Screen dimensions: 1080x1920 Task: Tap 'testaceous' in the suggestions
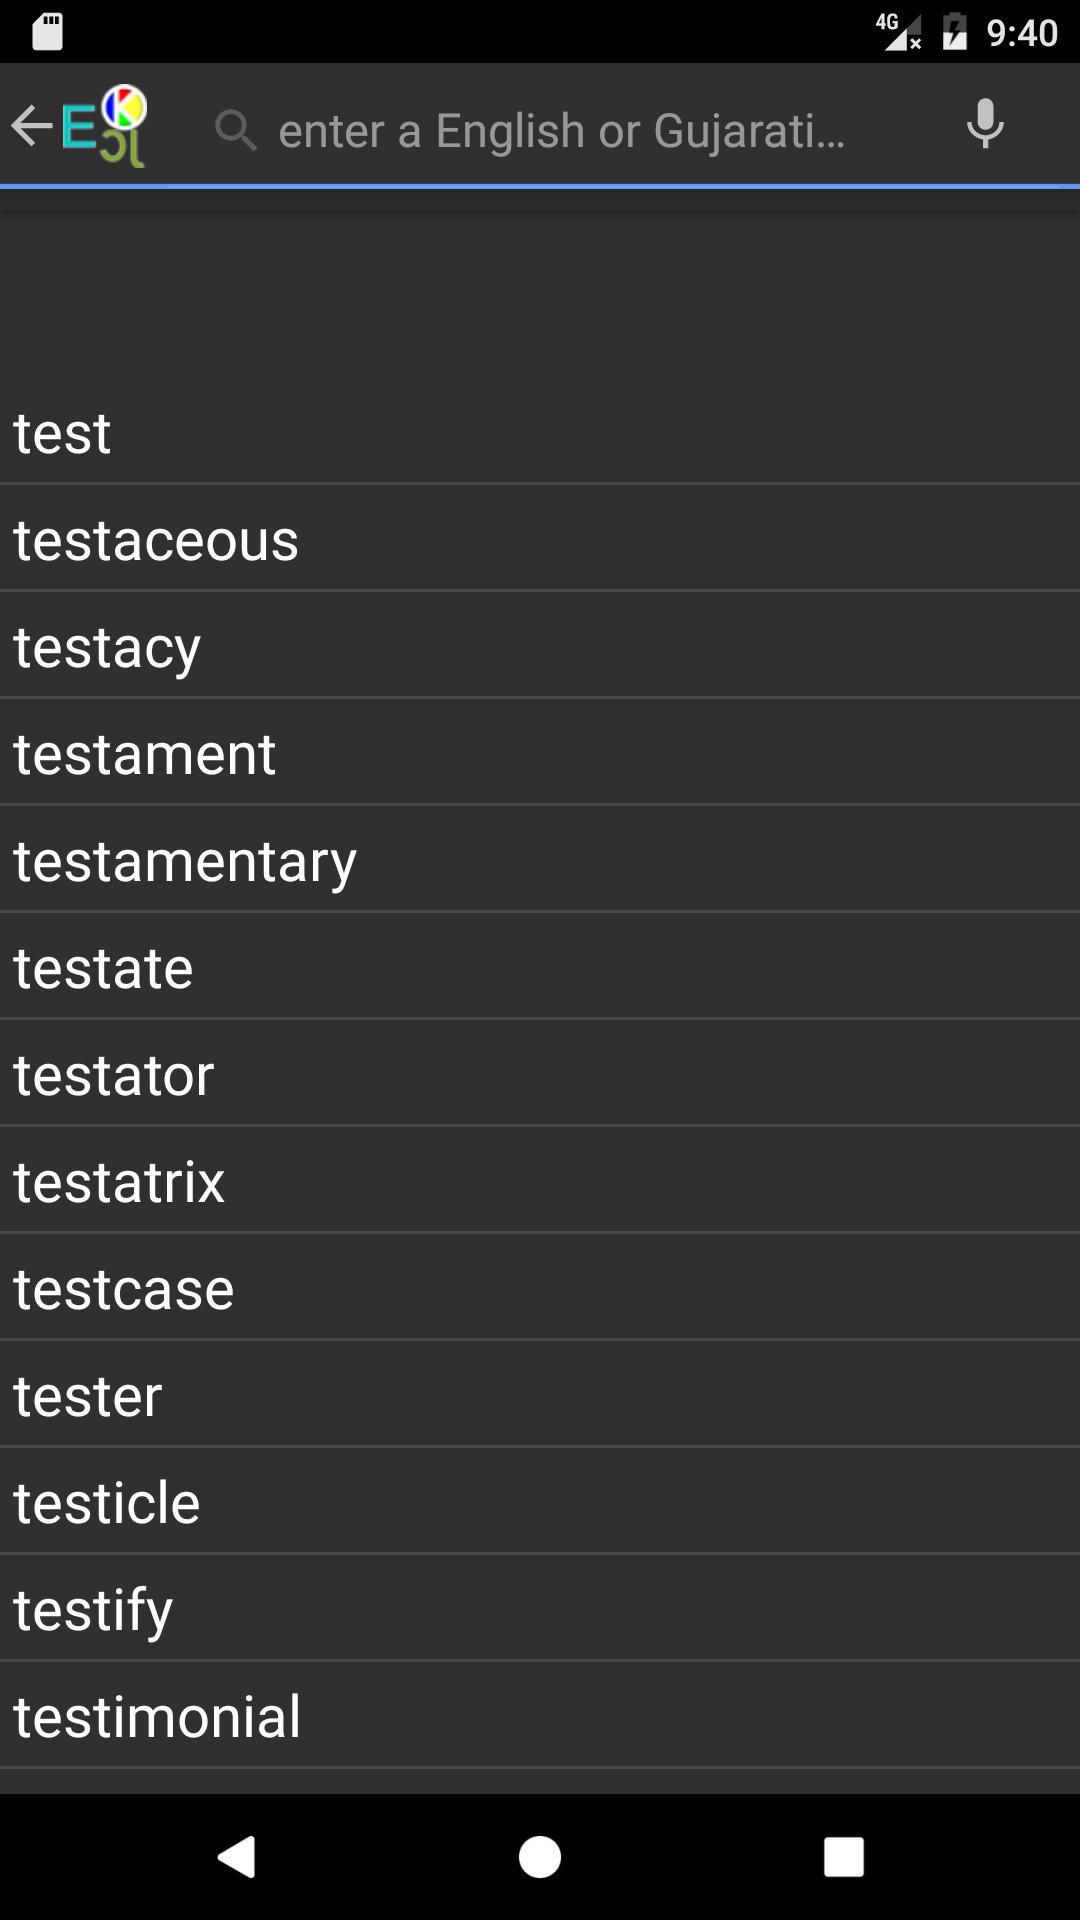point(540,539)
